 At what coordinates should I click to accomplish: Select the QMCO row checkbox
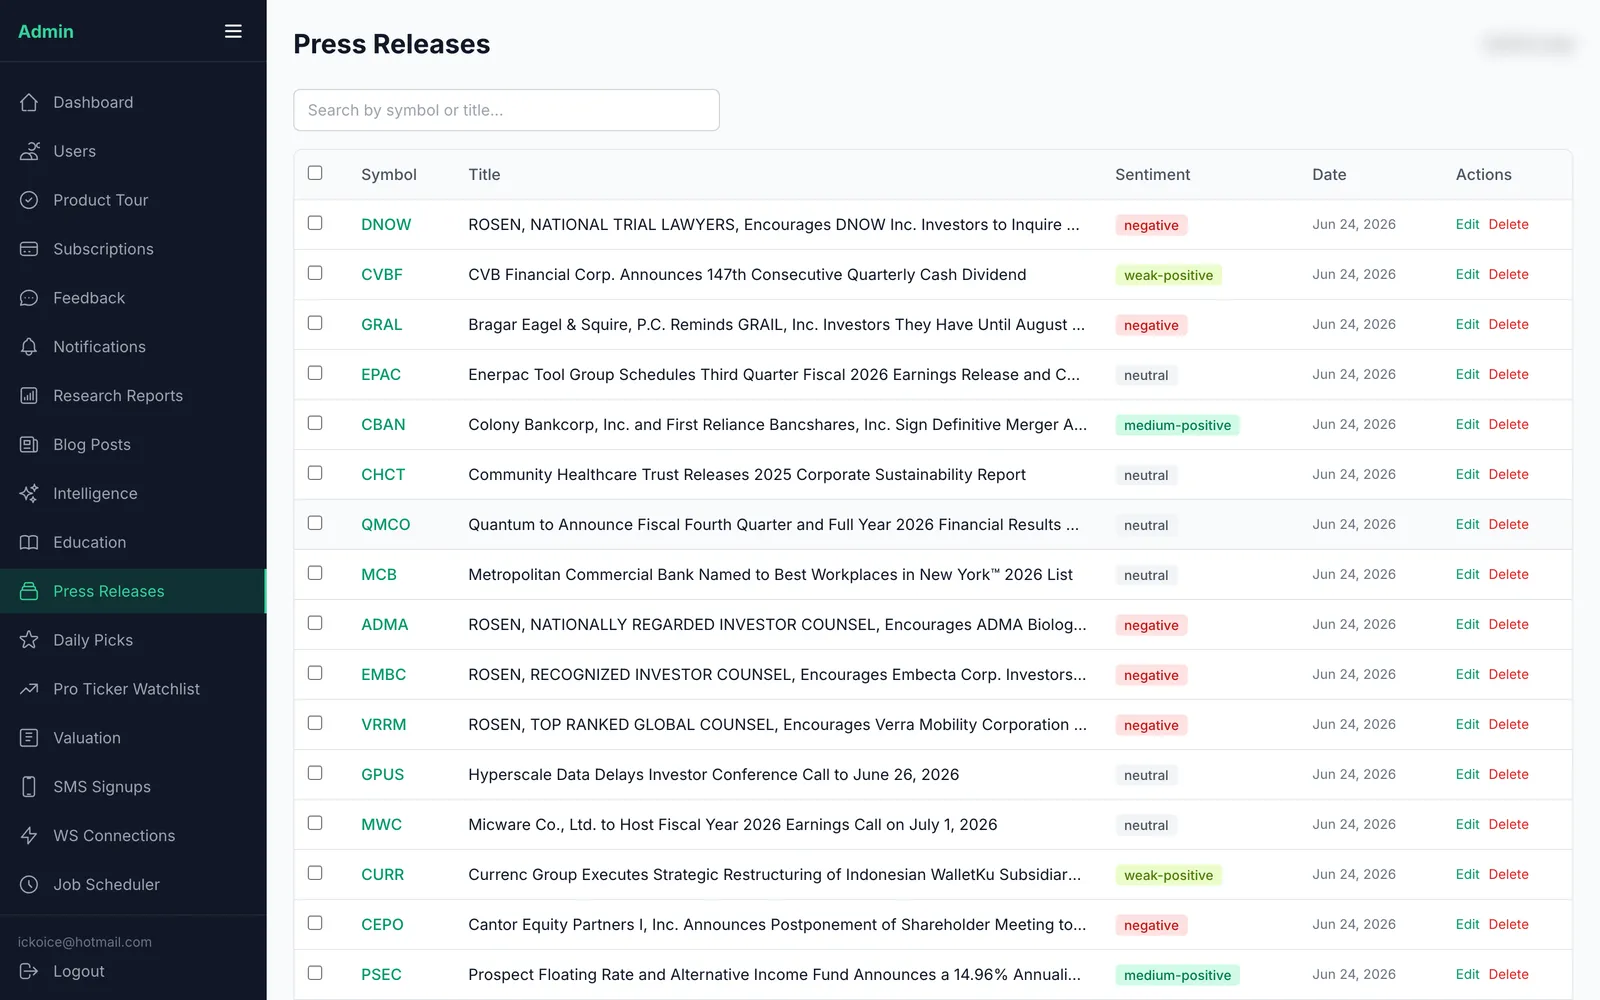[315, 523]
